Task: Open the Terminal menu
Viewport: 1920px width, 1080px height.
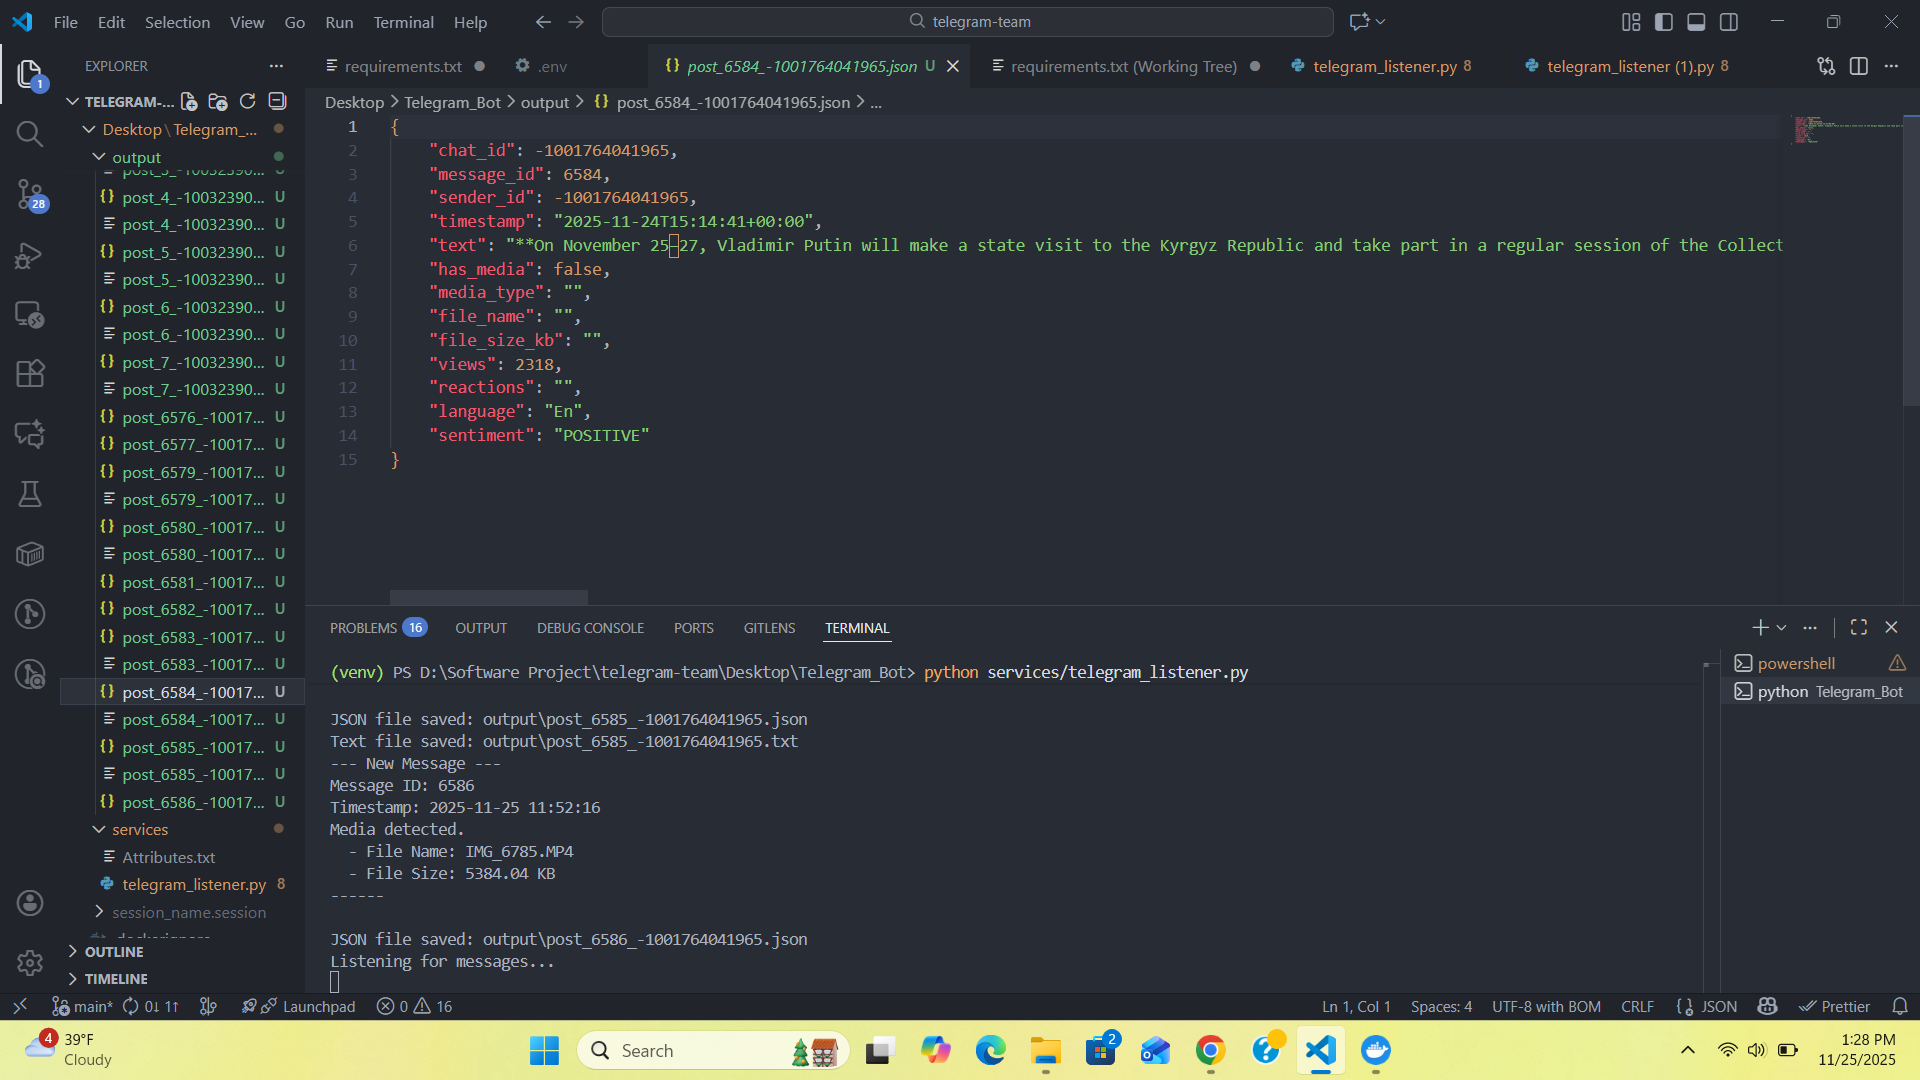Action: [403, 22]
